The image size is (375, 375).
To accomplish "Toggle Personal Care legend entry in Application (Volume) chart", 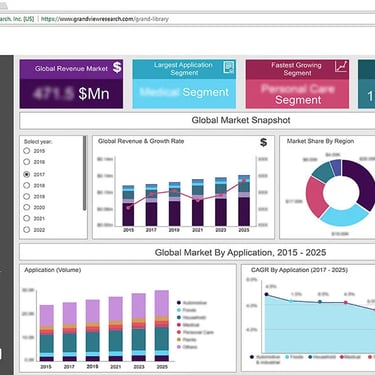I will coord(195,332).
